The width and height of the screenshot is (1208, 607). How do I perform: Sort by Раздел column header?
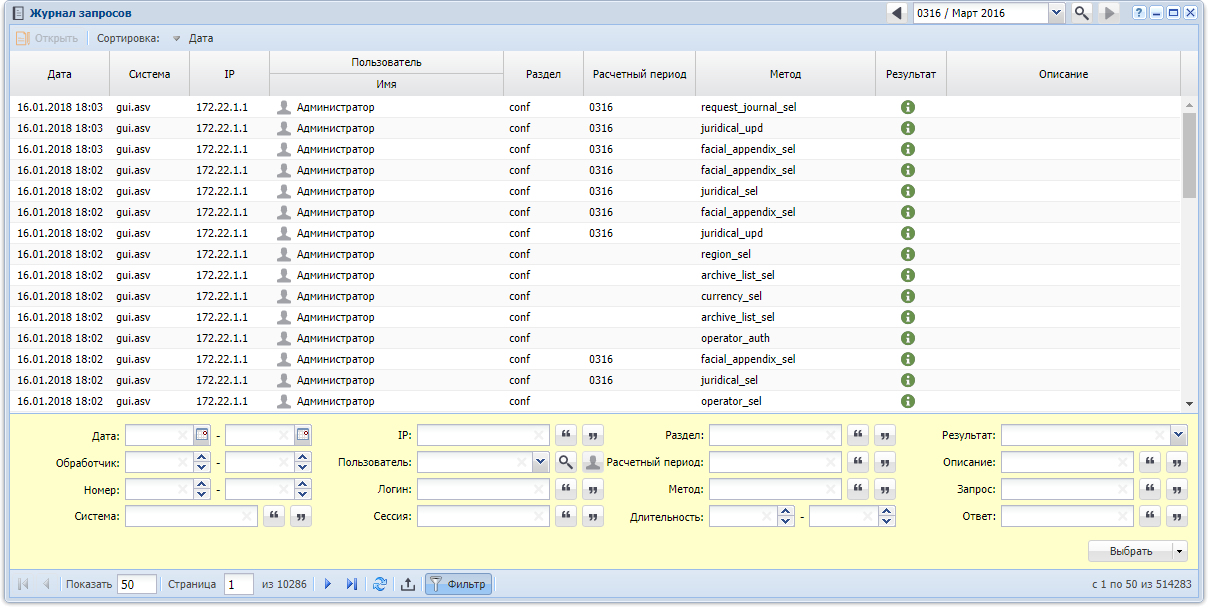pos(543,74)
